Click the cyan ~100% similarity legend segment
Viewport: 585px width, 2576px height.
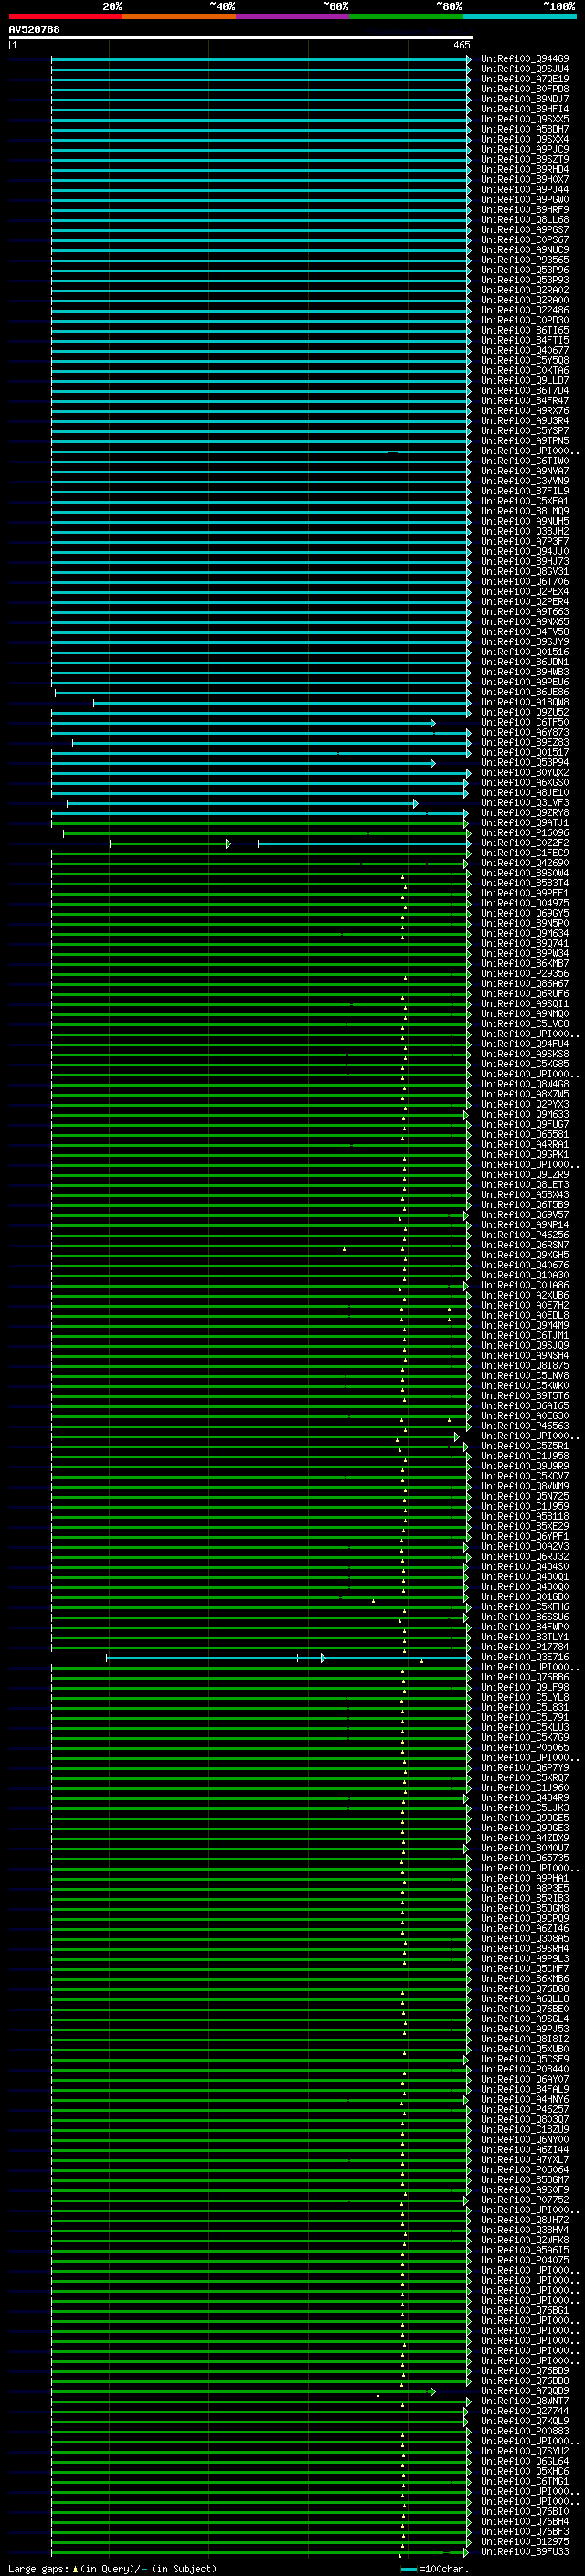coord(519,16)
